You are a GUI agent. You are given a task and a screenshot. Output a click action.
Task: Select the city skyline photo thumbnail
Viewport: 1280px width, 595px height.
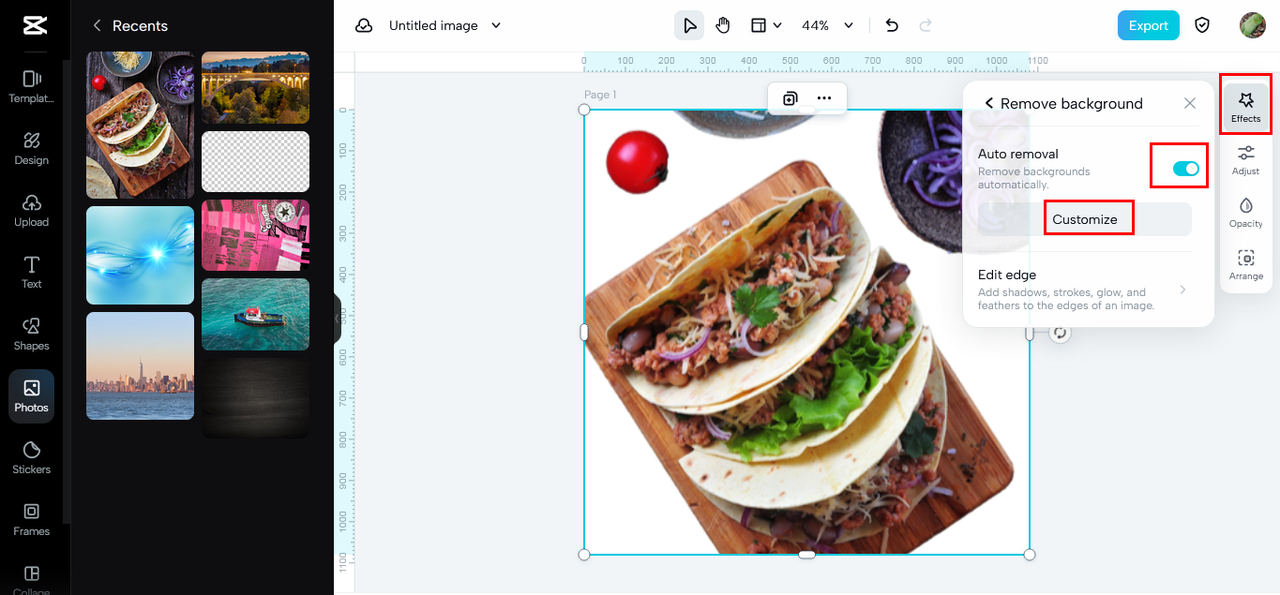click(x=140, y=365)
